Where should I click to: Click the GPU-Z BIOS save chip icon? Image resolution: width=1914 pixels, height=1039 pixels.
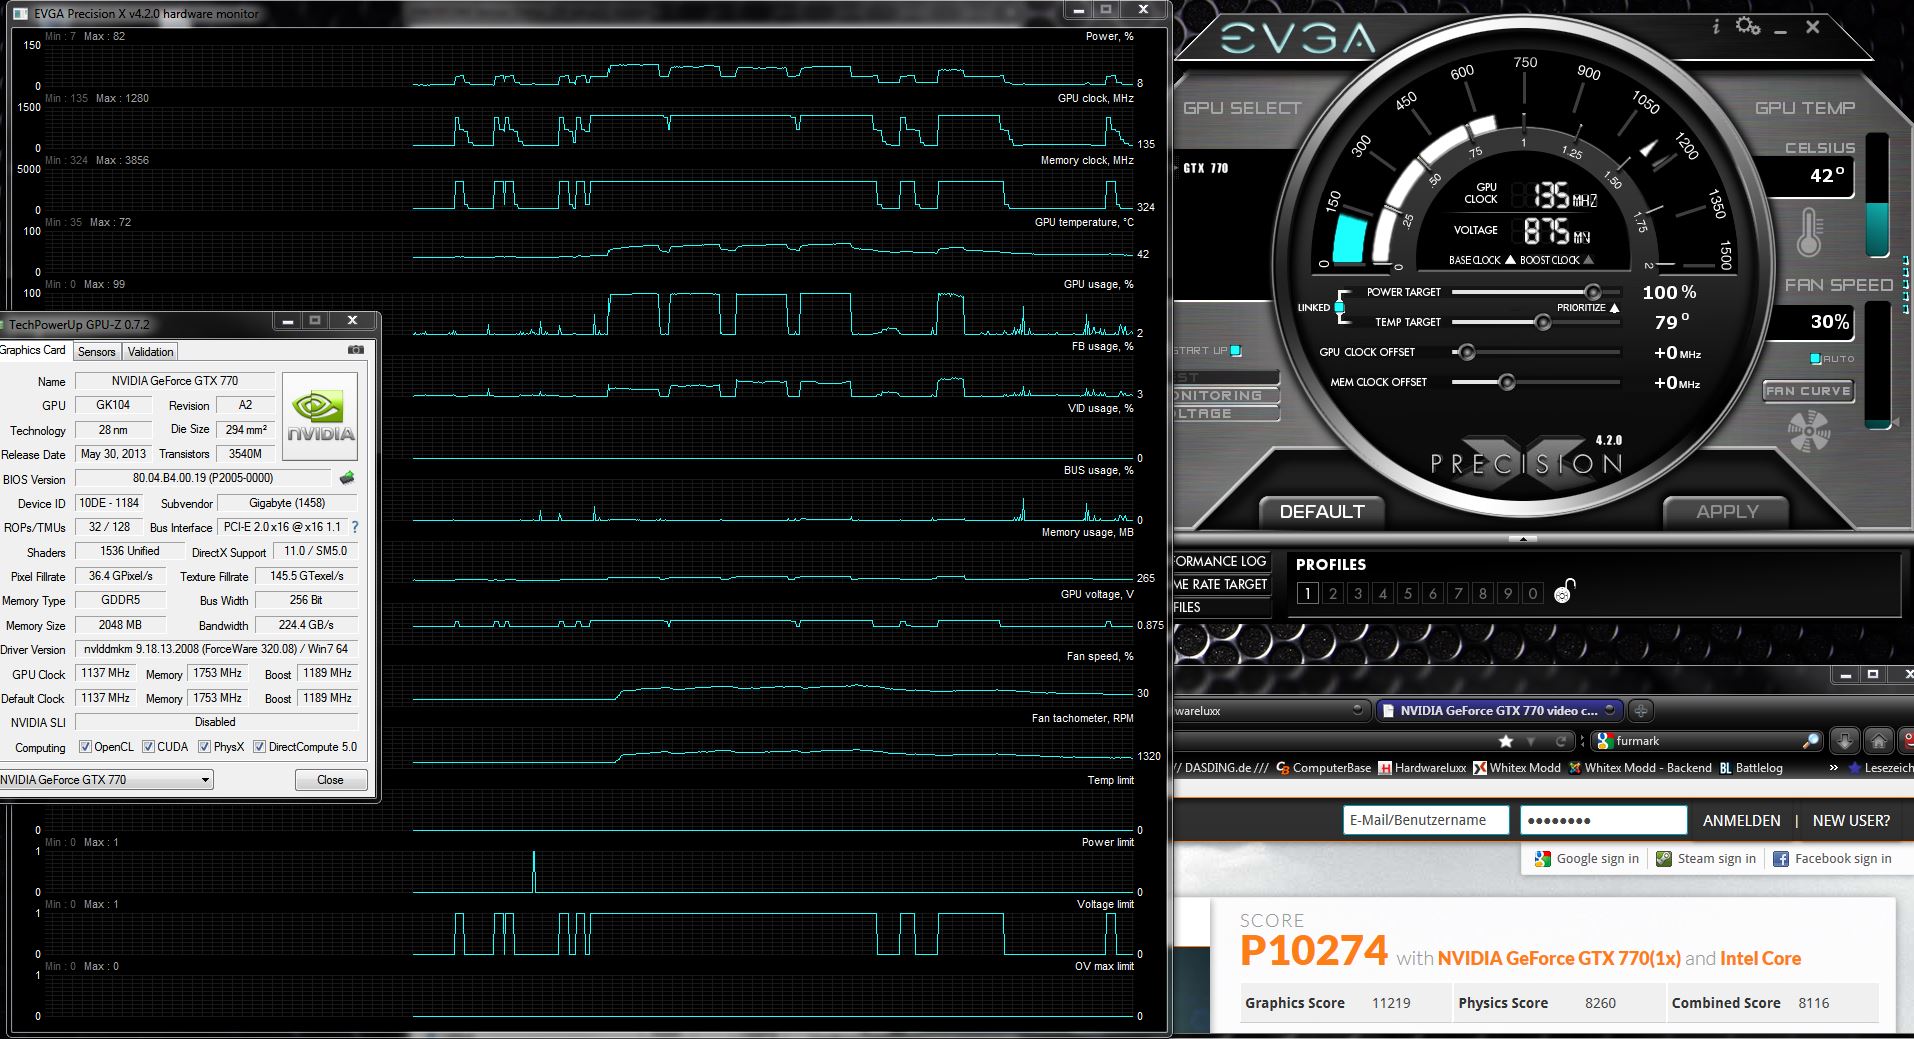pyautogui.click(x=347, y=478)
